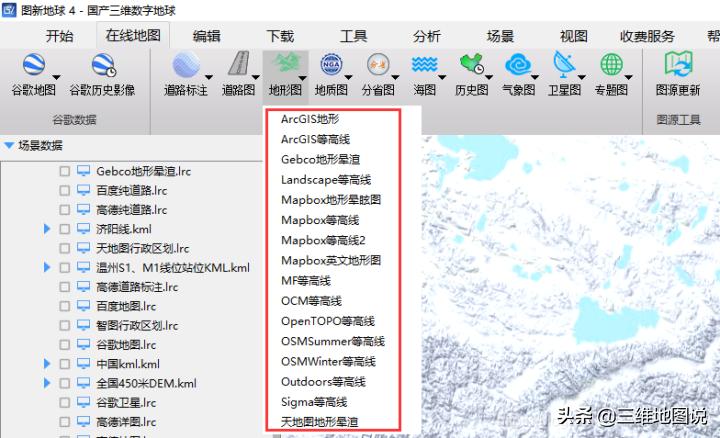Open the 谷歌地图 dropdown arrow
The image size is (720, 438).
click(x=56, y=77)
